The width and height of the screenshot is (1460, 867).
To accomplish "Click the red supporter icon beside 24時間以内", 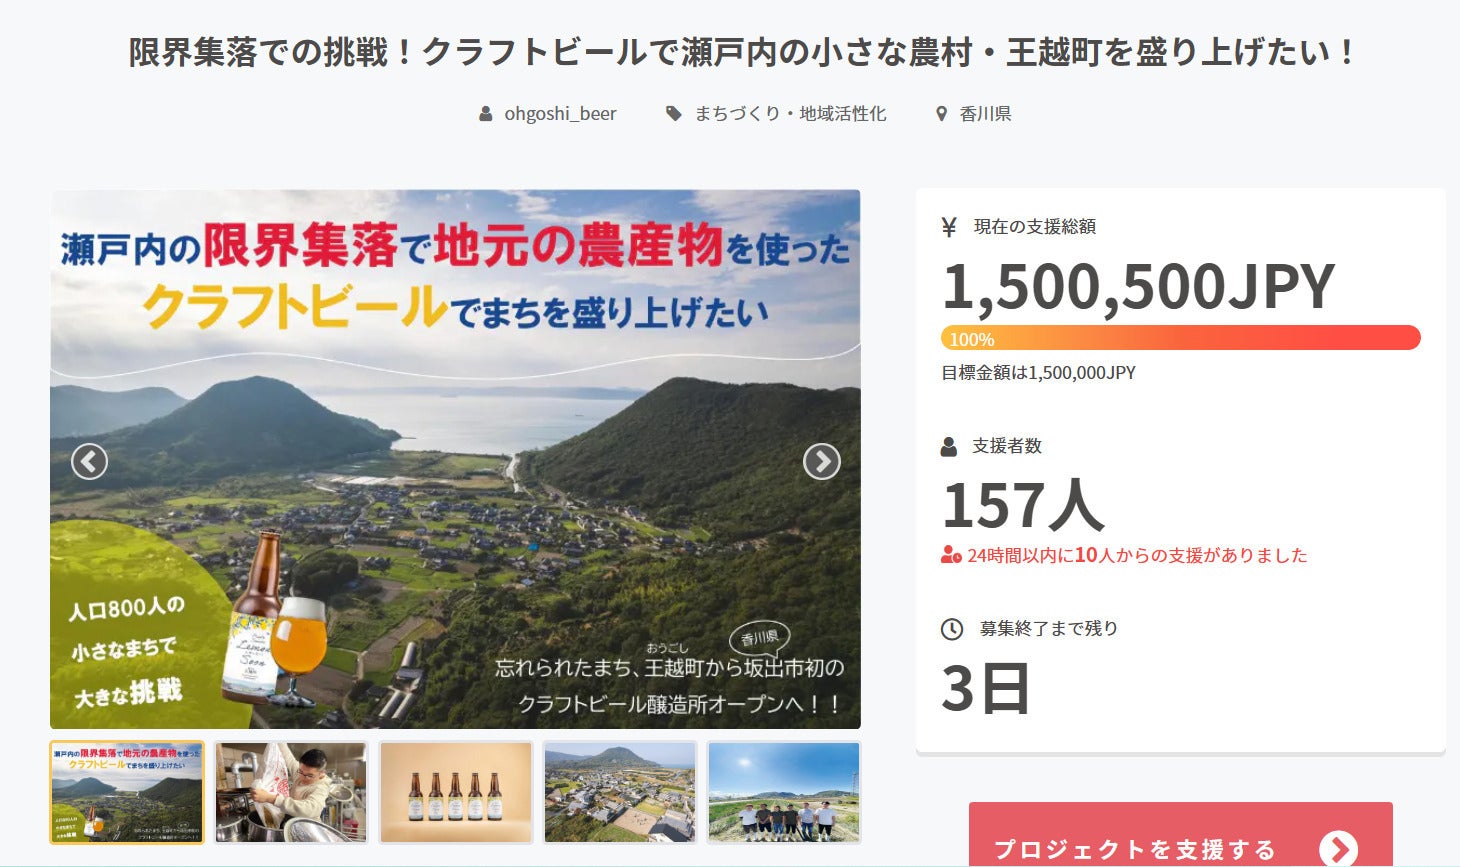I will [x=950, y=555].
